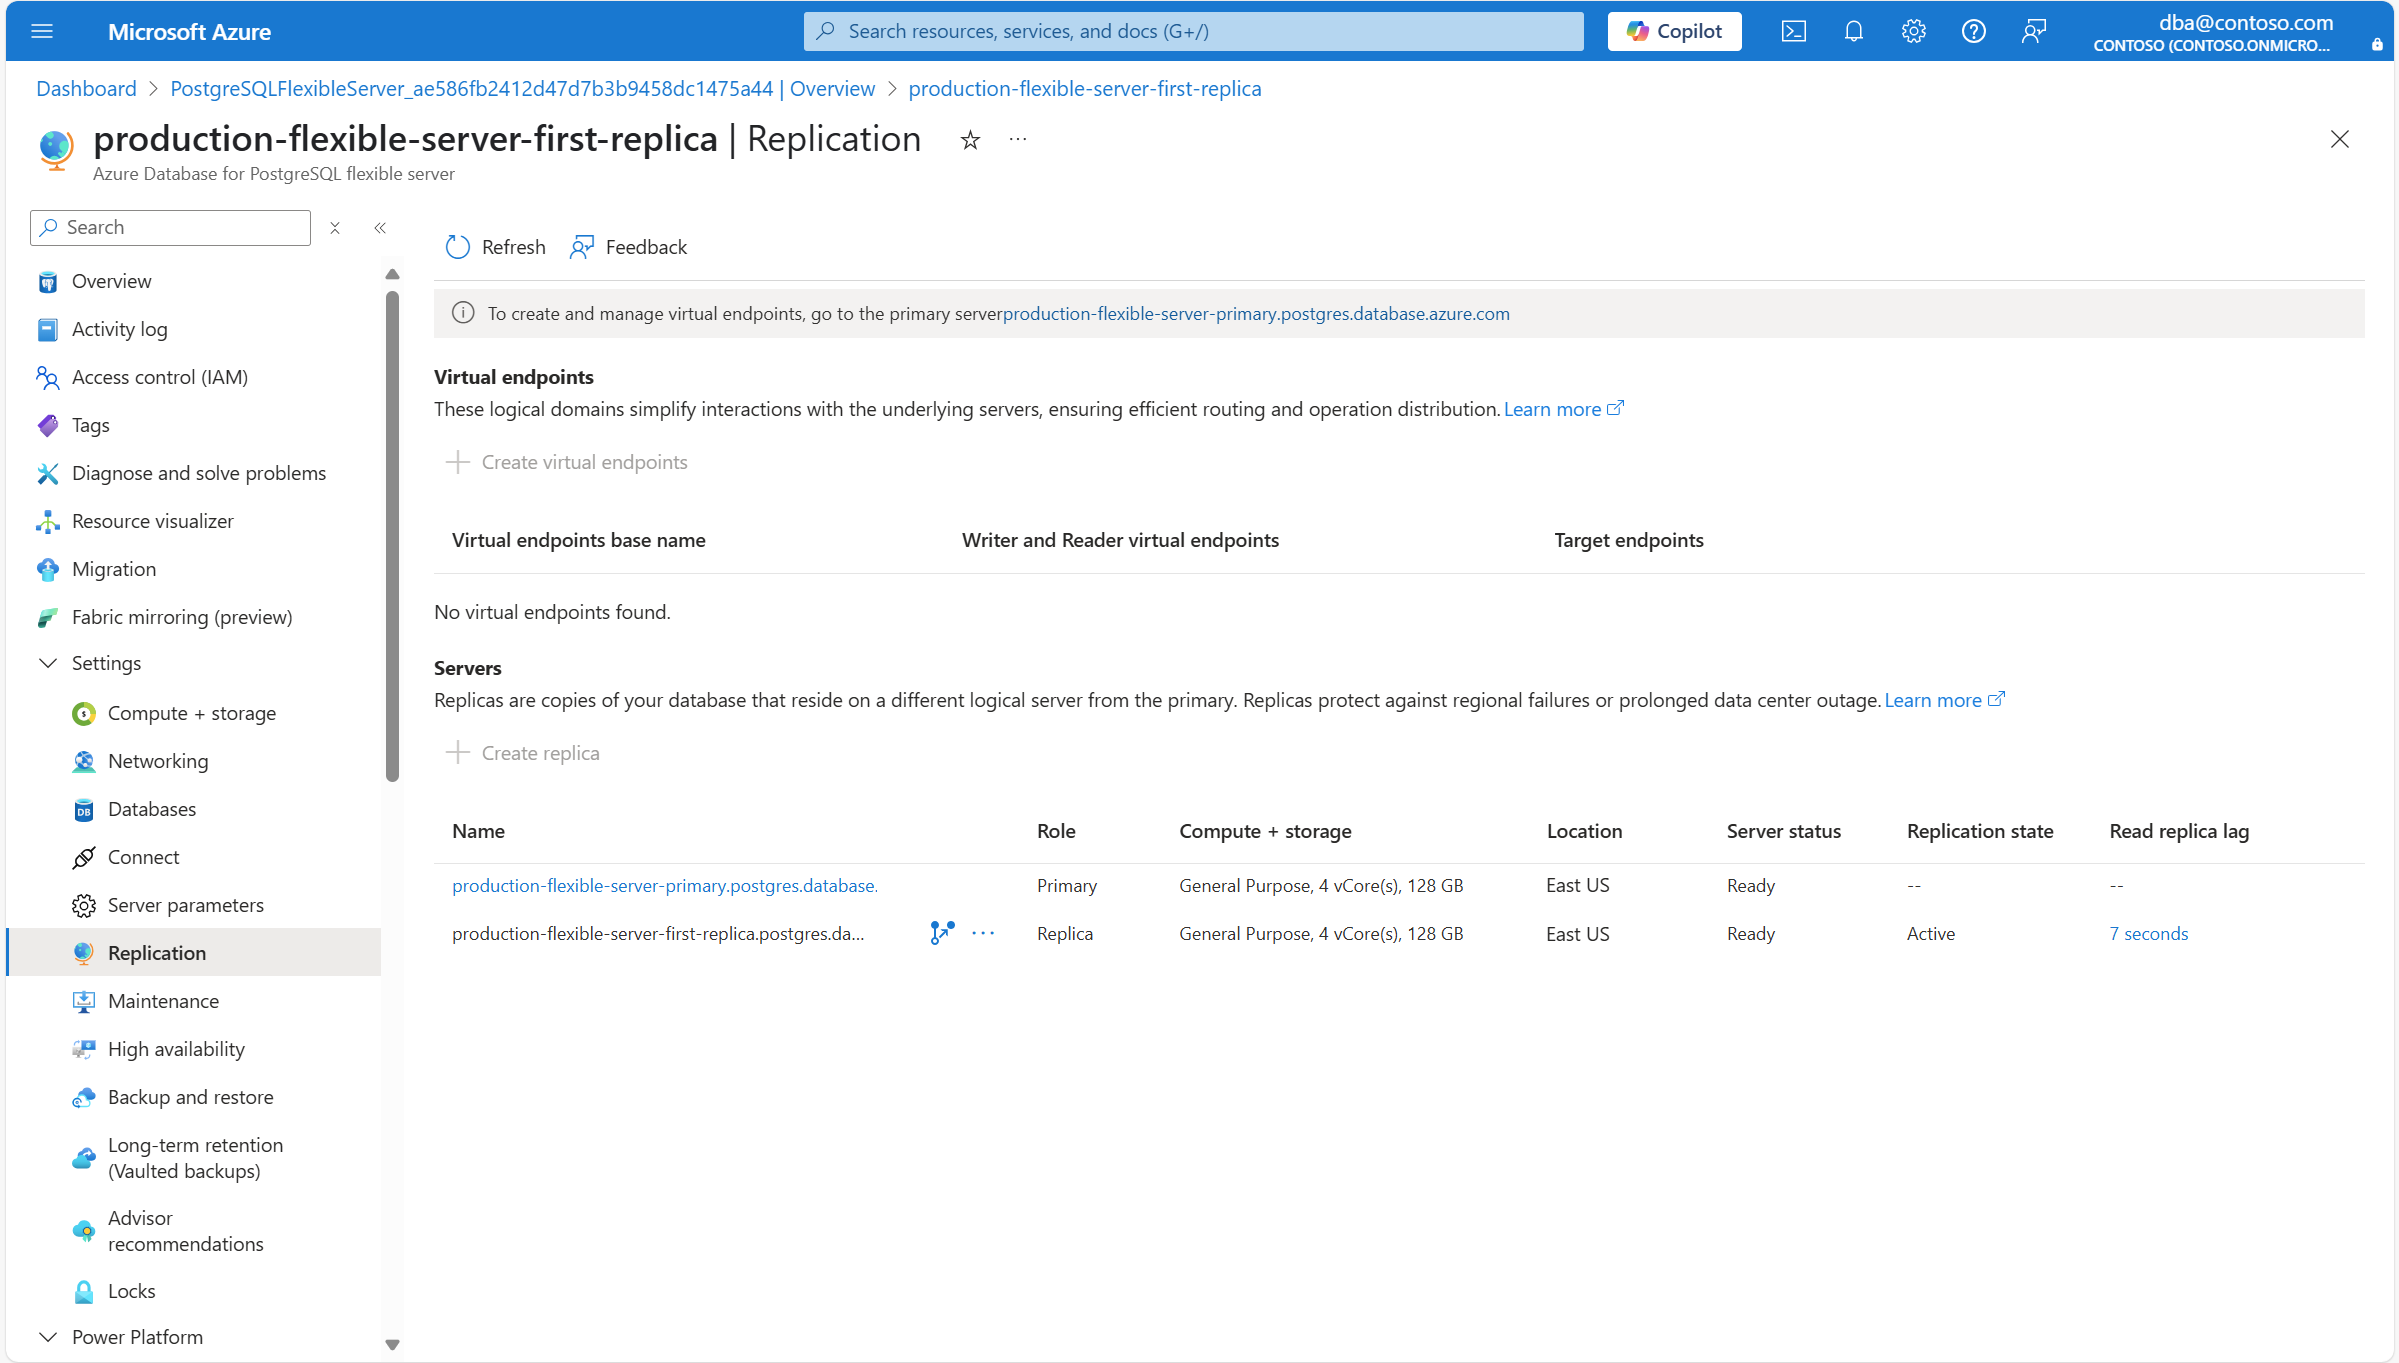Open primary server link in info banner

point(1256,314)
